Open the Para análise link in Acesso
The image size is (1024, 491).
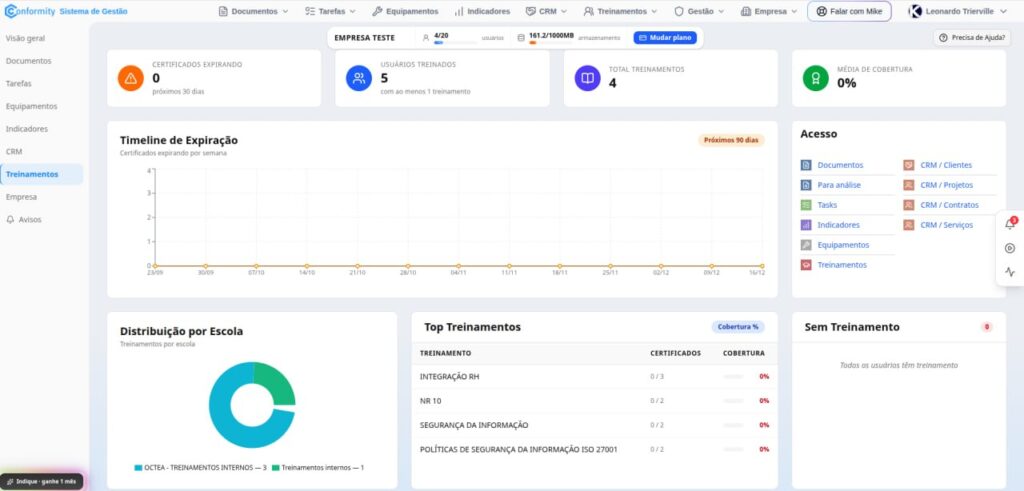click(x=839, y=185)
